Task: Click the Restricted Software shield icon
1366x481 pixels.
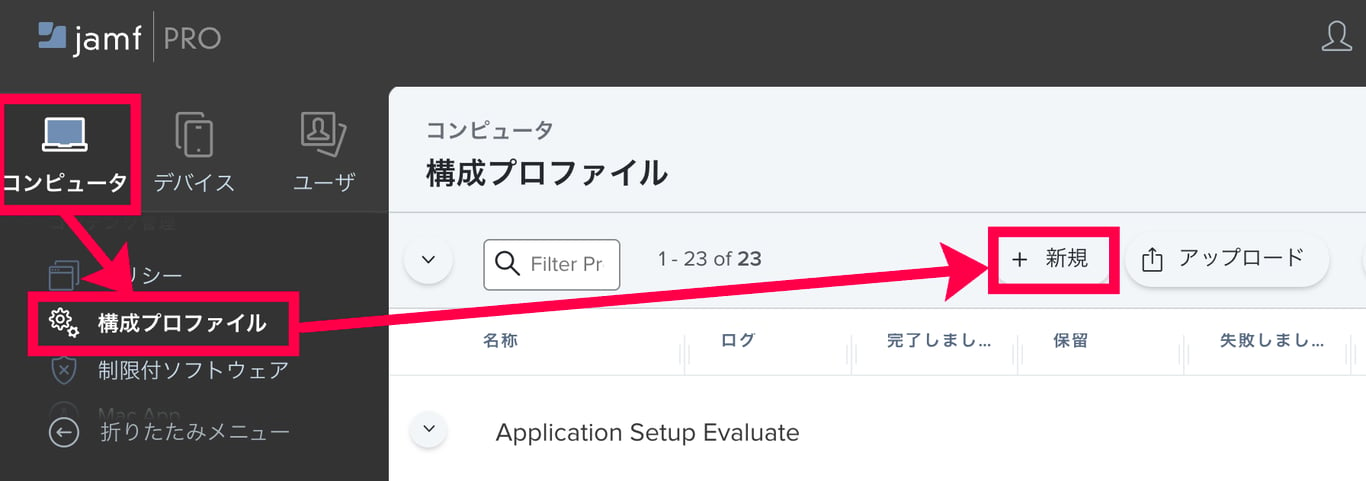Action: (64, 370)
